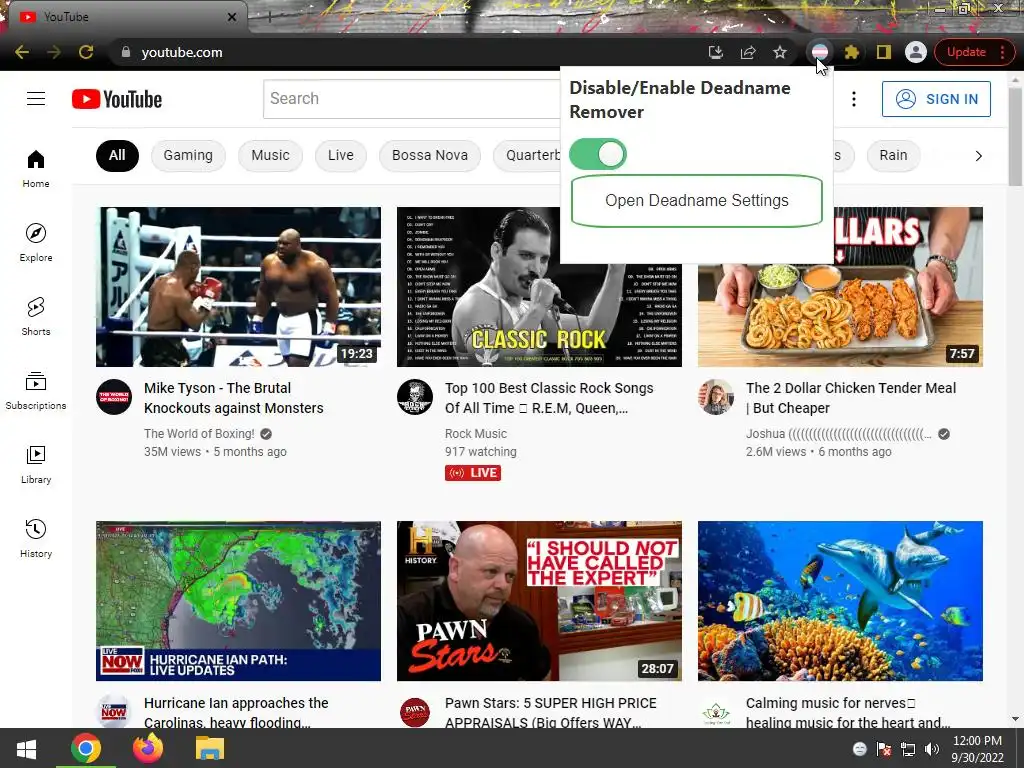Click the volume speaker tray icon

[932, 749]
